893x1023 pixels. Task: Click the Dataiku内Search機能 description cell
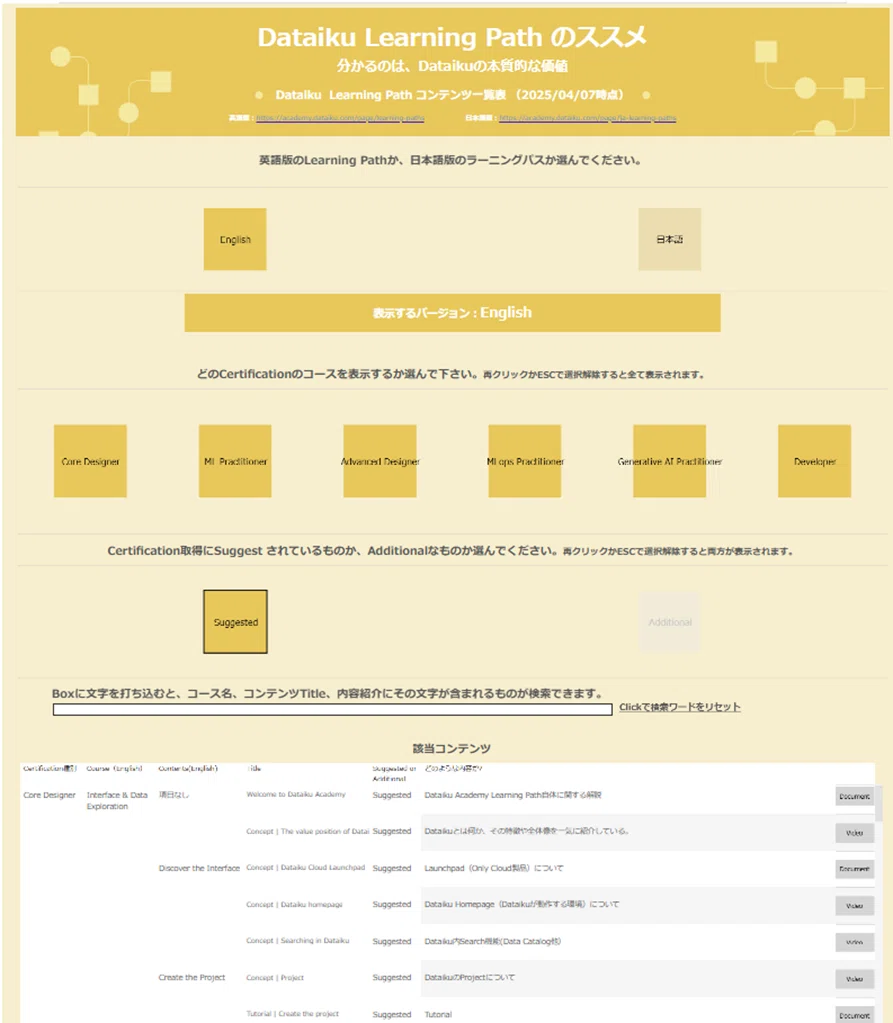[x=492, y=941]
